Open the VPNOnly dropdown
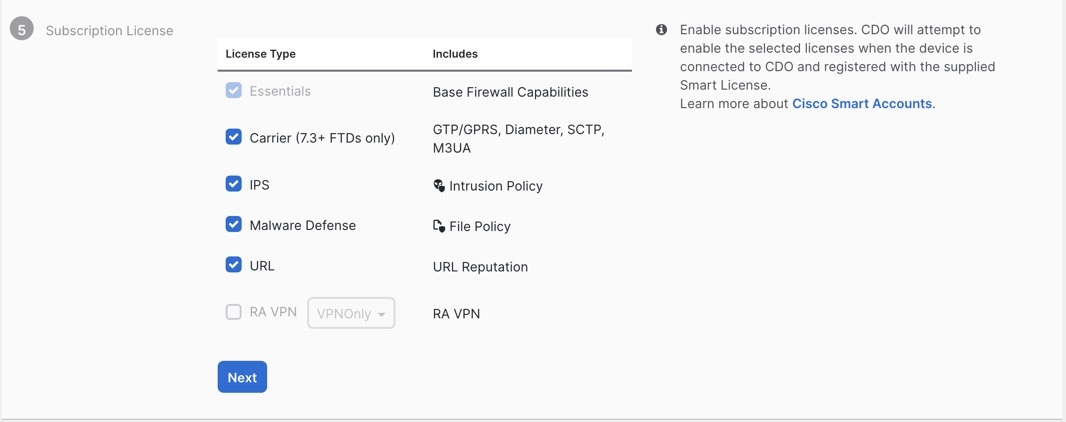This screenshot has width=1066, height=422. [351, 313]
